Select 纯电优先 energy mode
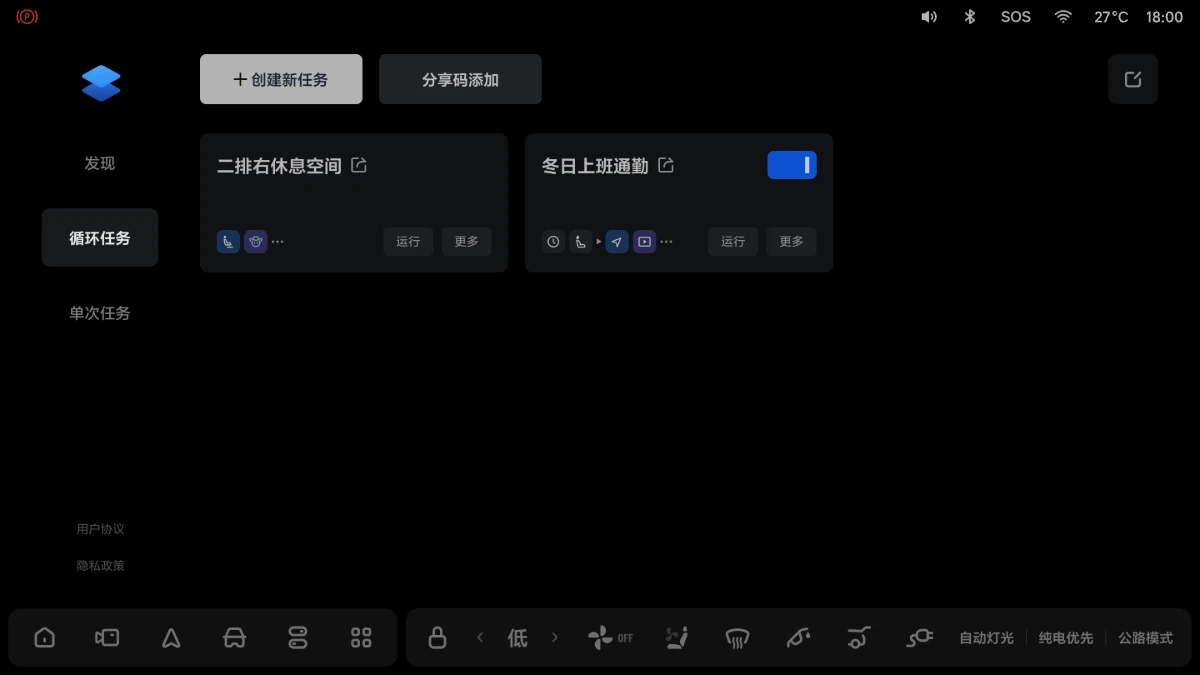 [x=1066, y=638]
